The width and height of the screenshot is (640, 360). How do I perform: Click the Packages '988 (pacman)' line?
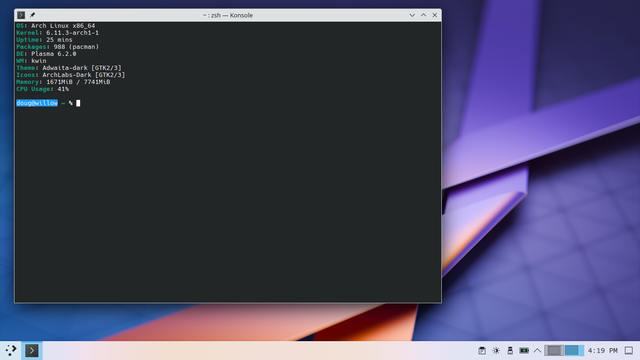58,47
